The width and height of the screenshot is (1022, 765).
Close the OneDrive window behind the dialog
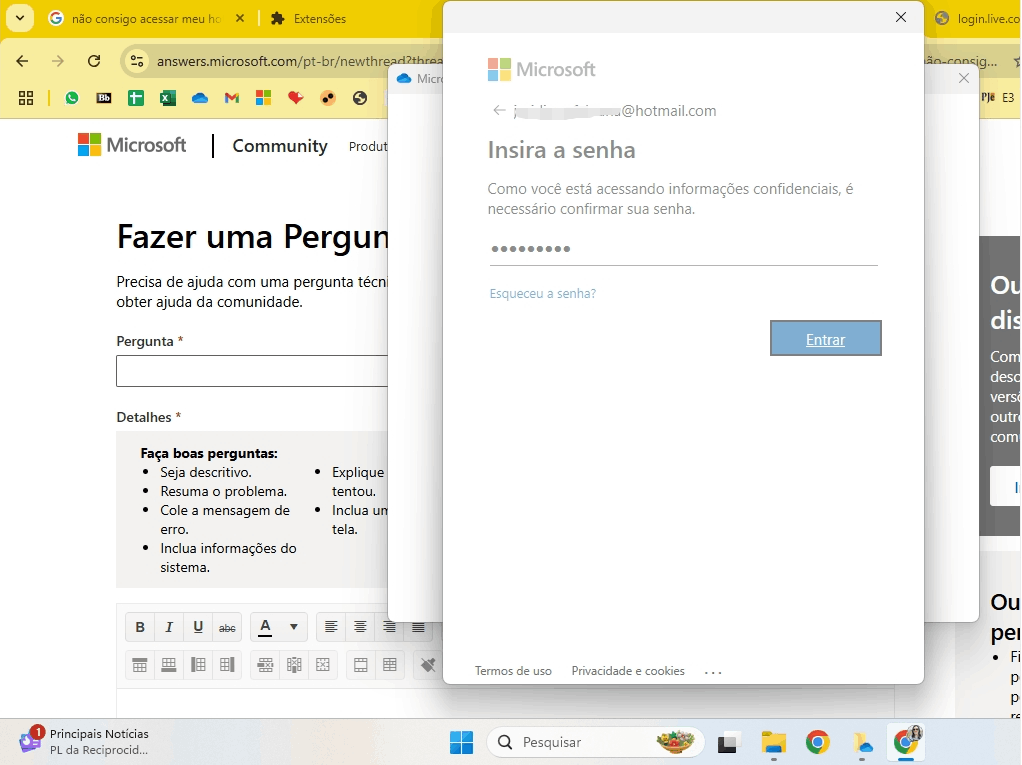click(x=963, y=79)
